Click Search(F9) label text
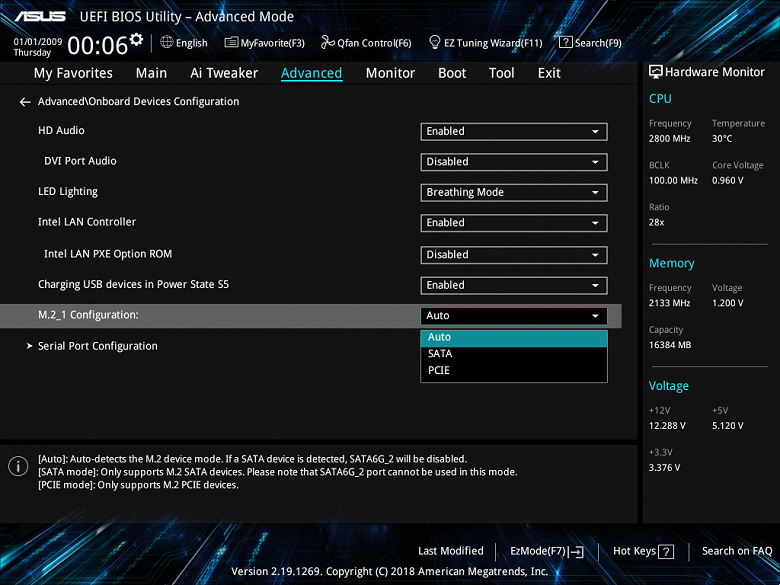The width and height of the screenshot is (780, 585). [x=598, y=43]
